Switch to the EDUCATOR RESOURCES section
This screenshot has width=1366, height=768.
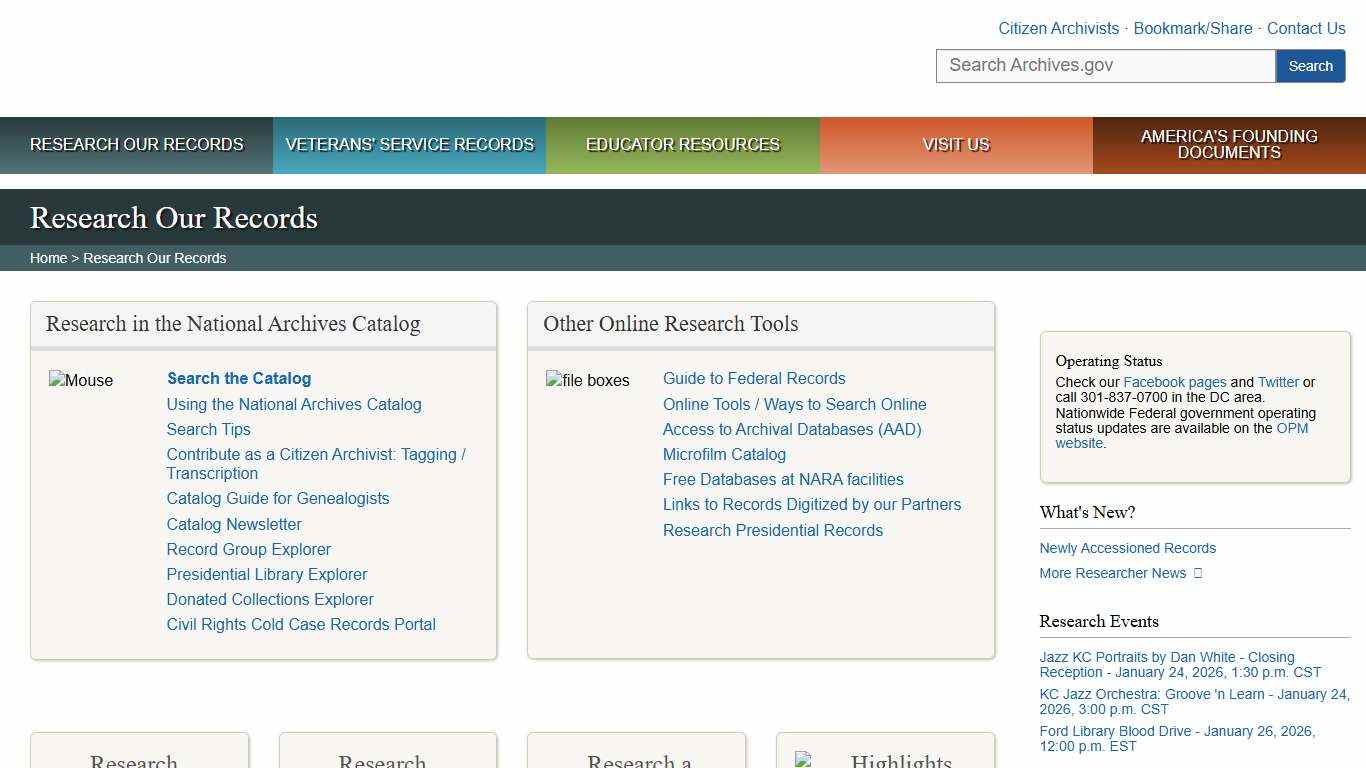click(682, 145)
